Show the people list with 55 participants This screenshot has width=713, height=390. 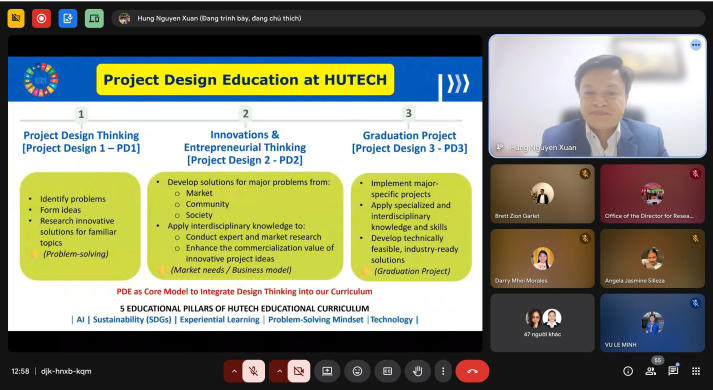pyautogui.click(x=651, y=371)
